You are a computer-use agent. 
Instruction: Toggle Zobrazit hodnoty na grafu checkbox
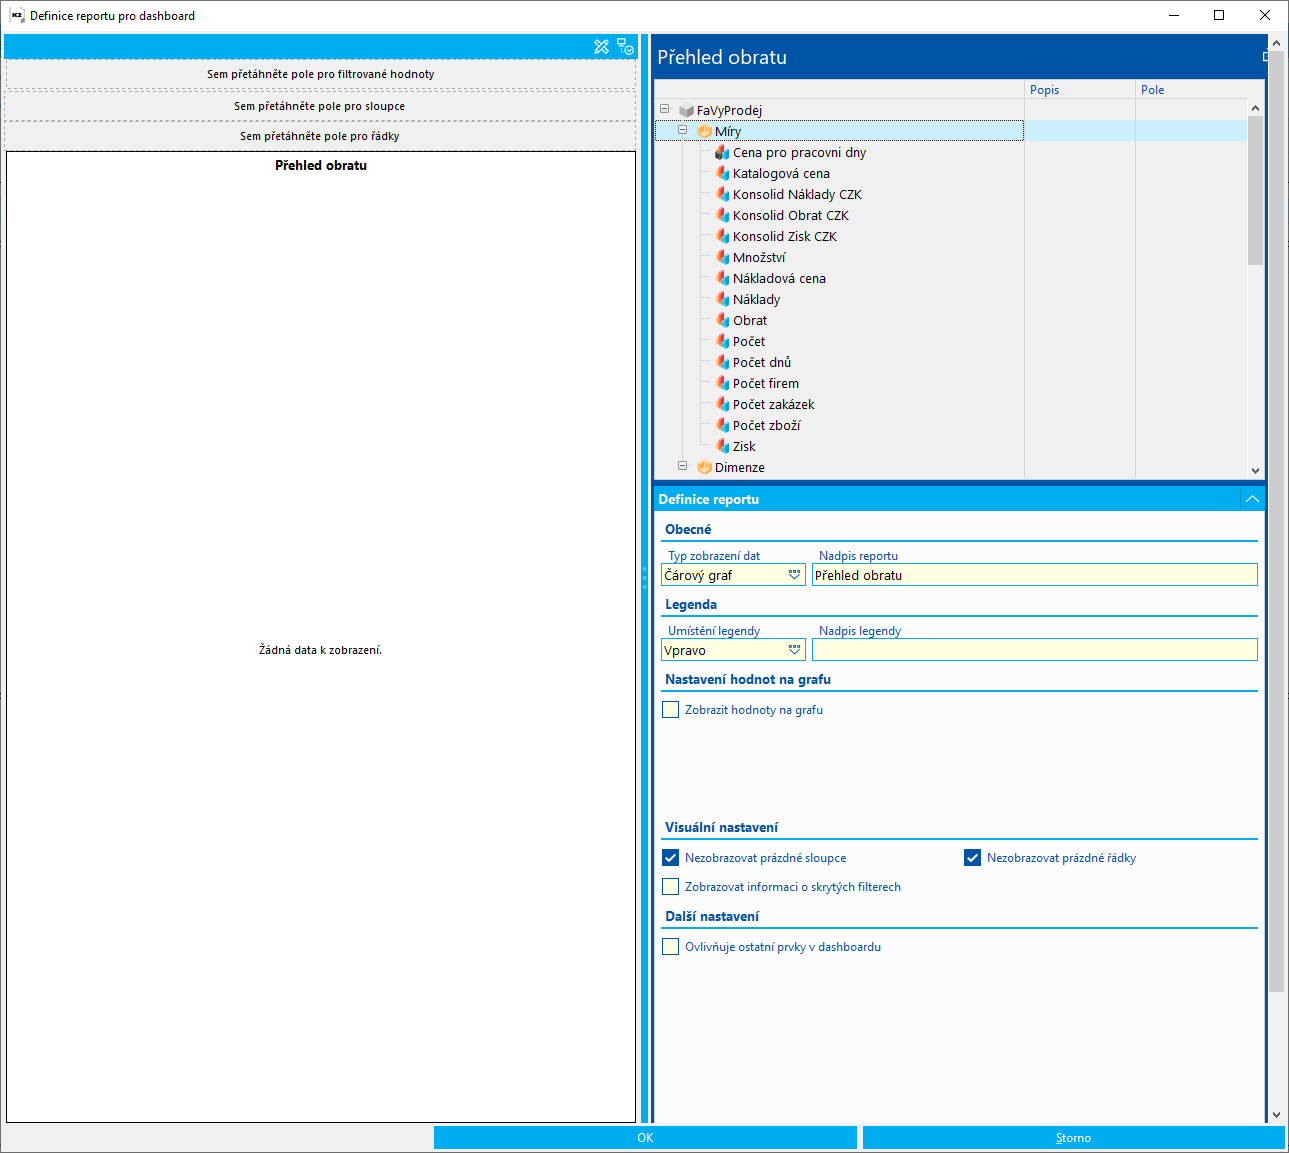(x=671, y=710)
